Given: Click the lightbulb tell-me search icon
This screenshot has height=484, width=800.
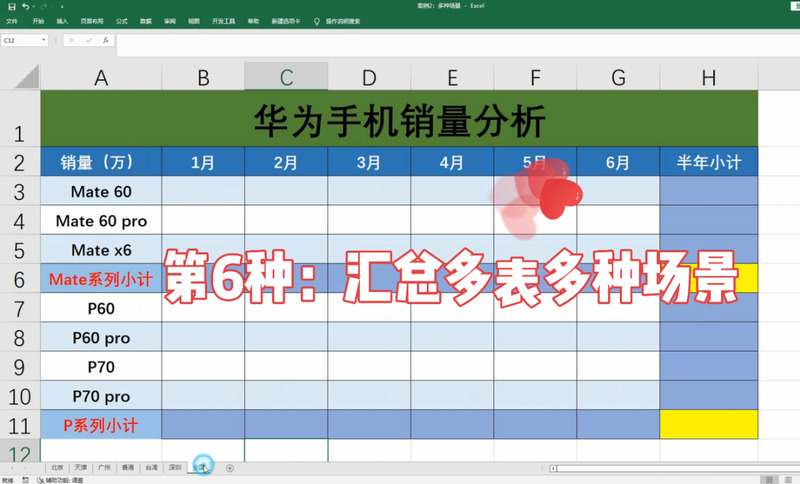Looking at the screenshot, I should (x=316, y=21).
